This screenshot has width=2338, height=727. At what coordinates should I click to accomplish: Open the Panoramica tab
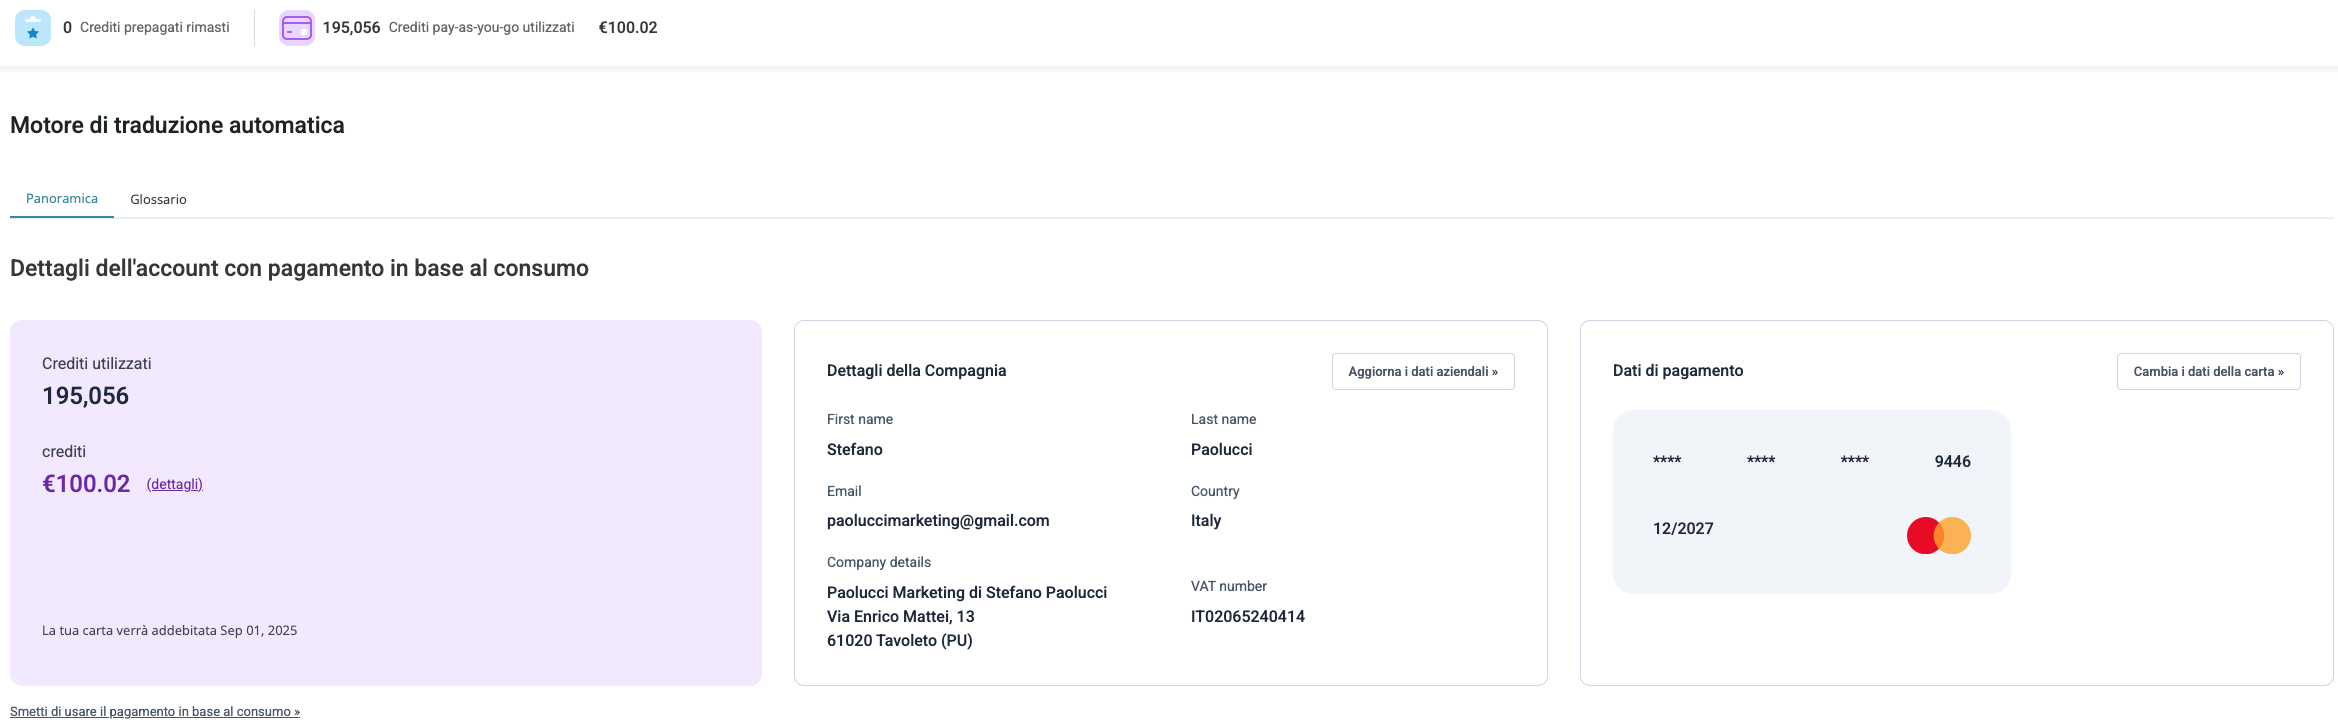(62, 199)
